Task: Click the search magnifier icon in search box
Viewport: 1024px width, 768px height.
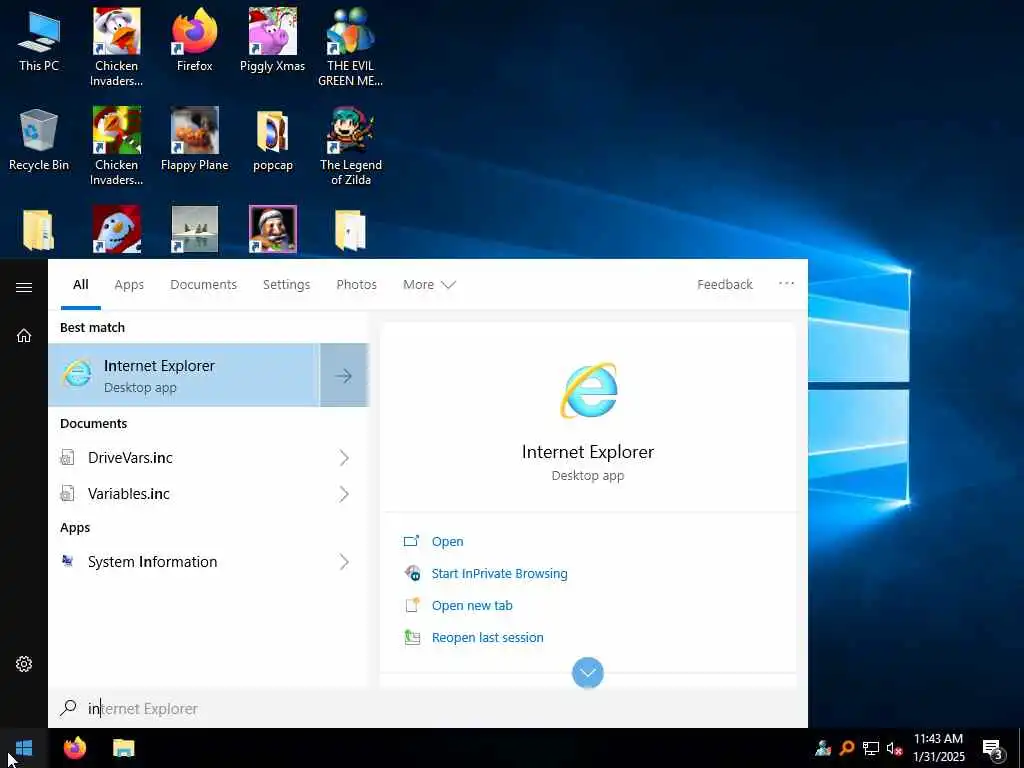Action: coord(69,708)
